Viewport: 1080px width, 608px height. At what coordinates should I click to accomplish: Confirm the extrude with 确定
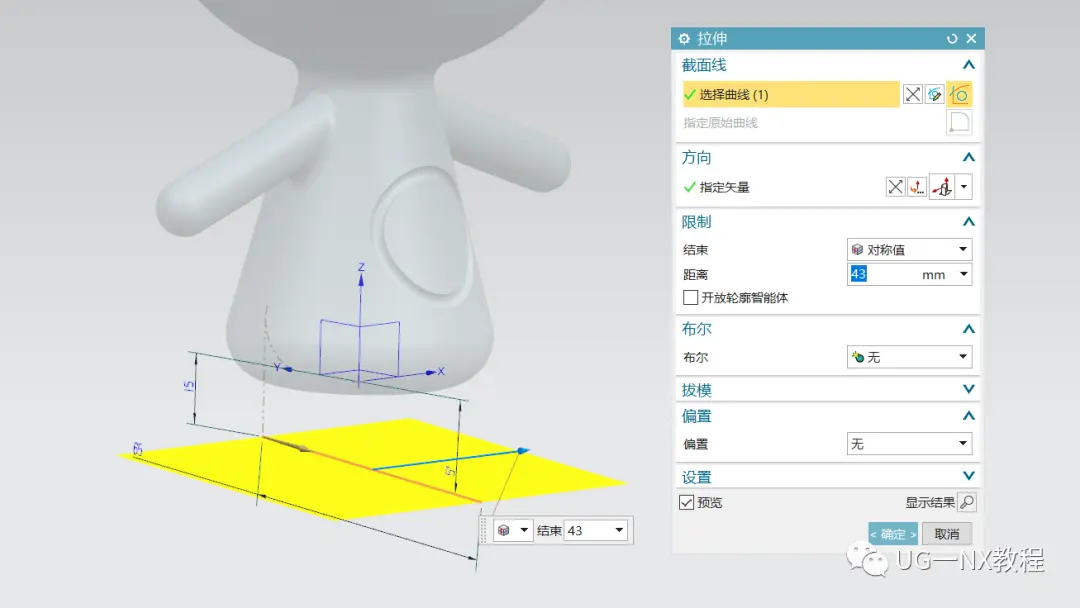click(893, 534)
